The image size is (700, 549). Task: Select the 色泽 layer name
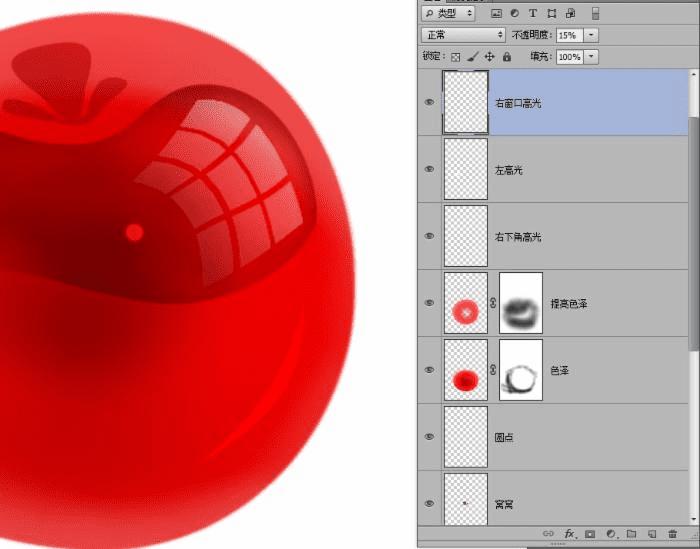click(559, 370)
